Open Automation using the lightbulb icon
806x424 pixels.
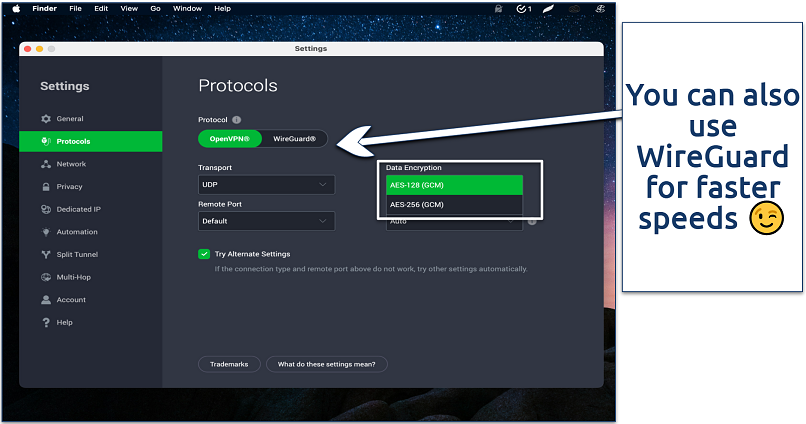[x=46, y=232]
